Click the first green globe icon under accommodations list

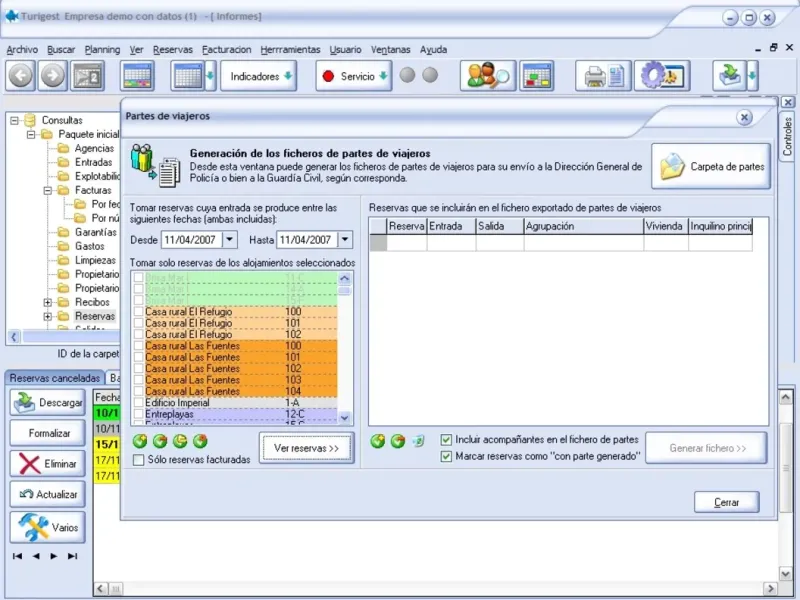(x=140, y=441)
